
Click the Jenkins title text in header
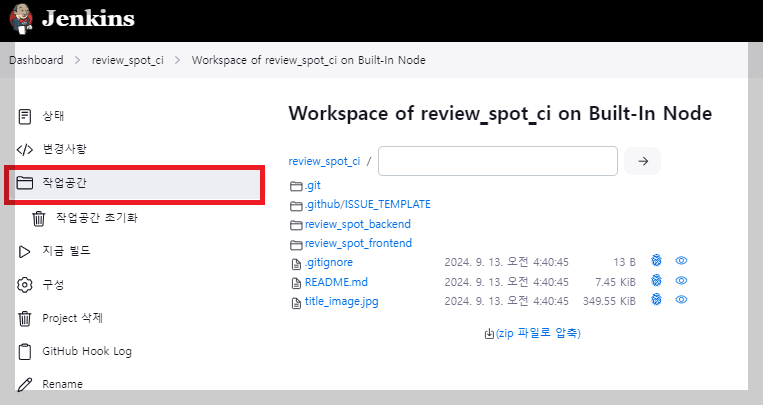coord(88,18)
